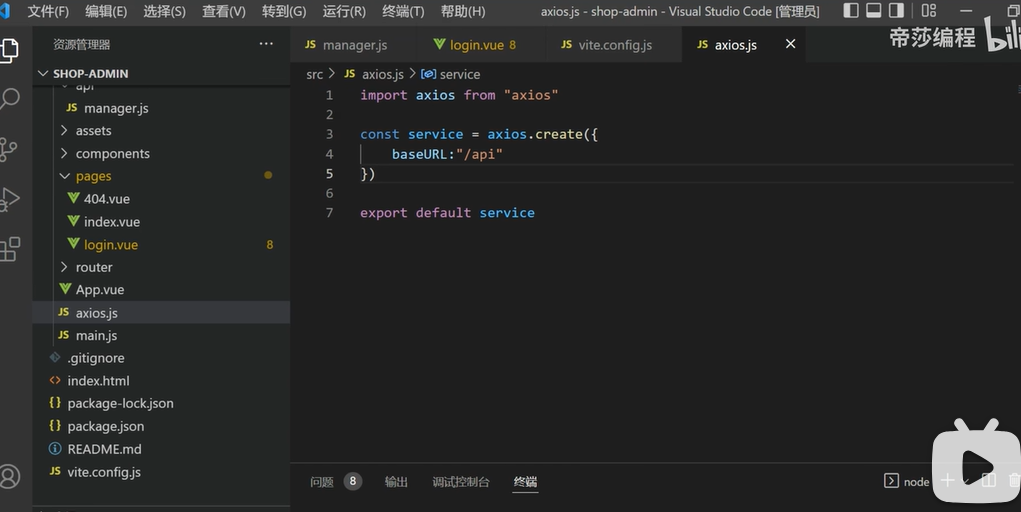Open Accounts icon in activity bar
1021x512 pixels.
point(10,477)
